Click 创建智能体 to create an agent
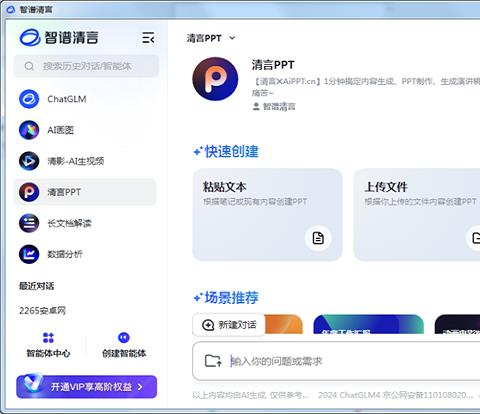Screen dimensions: 480x414 124,345
